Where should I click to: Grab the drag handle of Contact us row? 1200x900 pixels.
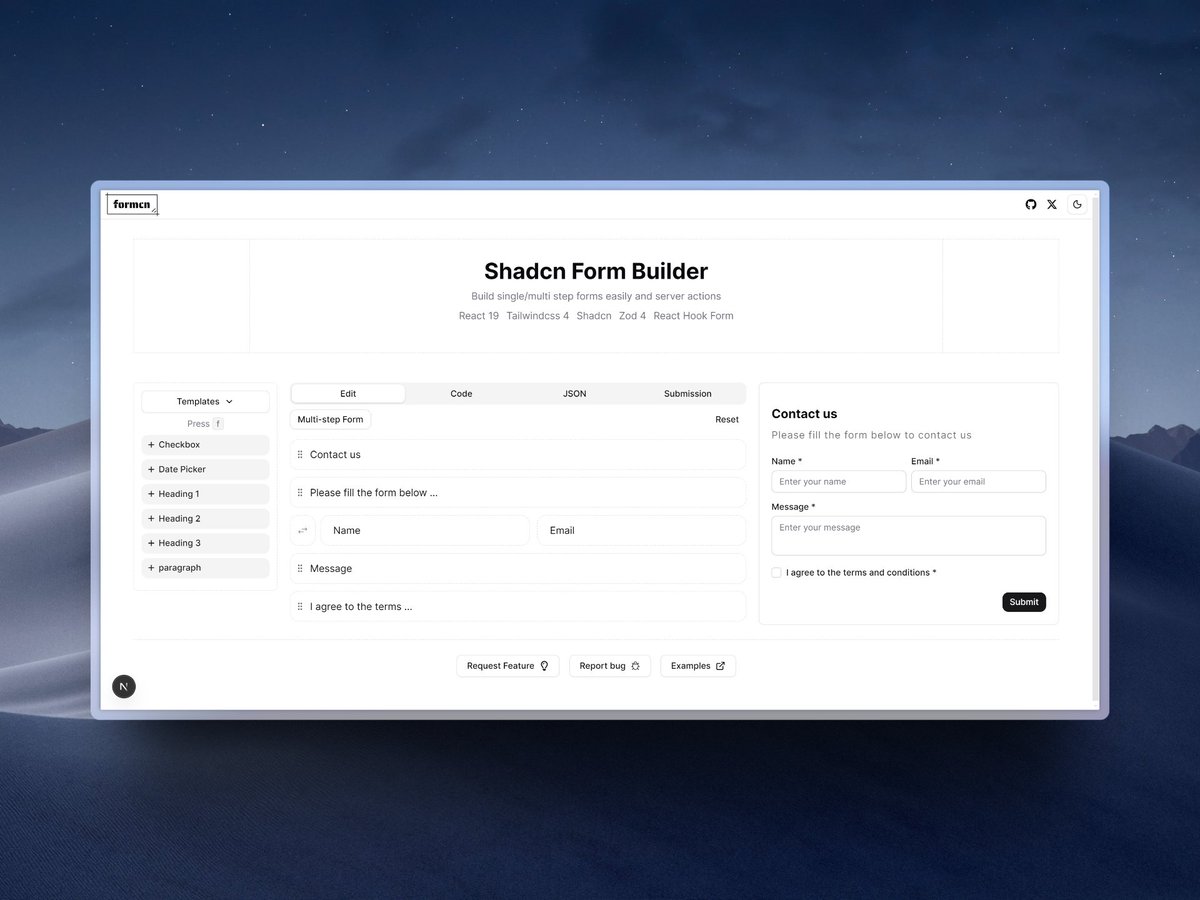click(300, 455)
